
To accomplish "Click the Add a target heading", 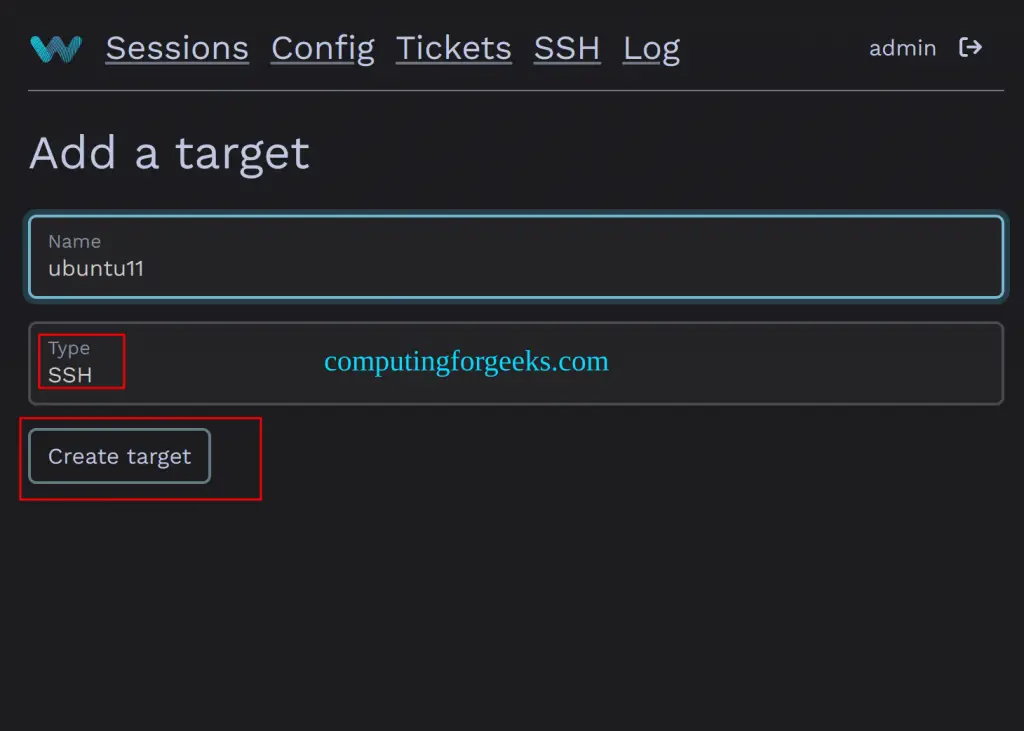I will click(x=170, y=154).
